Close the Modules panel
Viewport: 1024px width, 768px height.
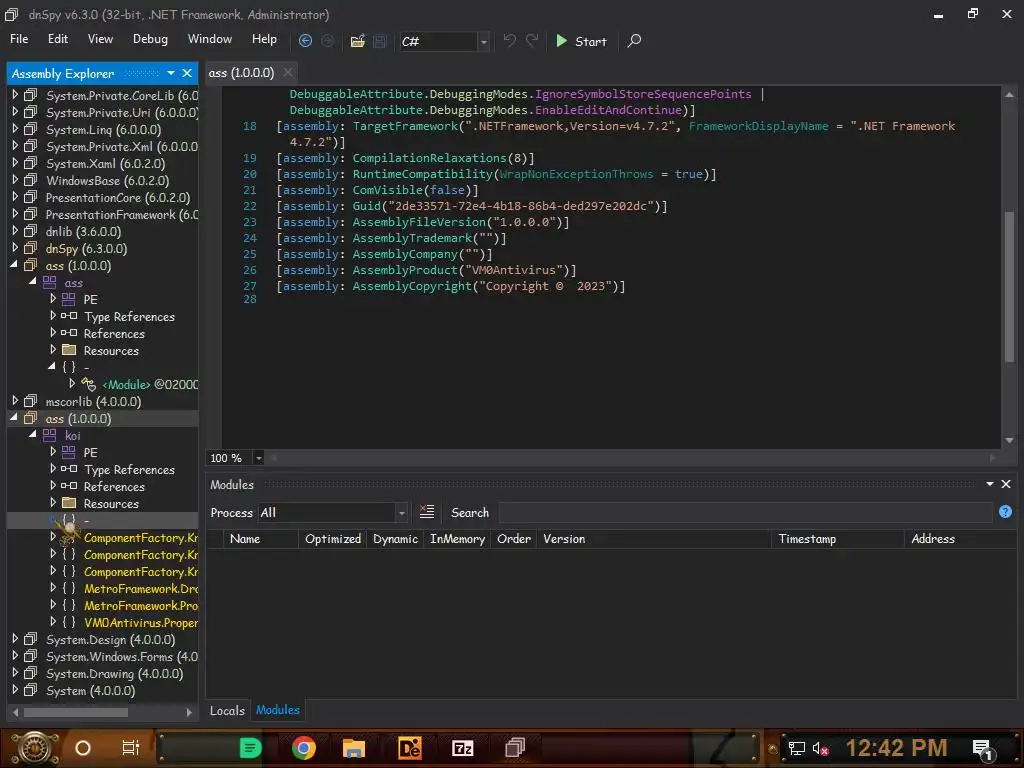pyautogui.click(x=1006, y=484)
